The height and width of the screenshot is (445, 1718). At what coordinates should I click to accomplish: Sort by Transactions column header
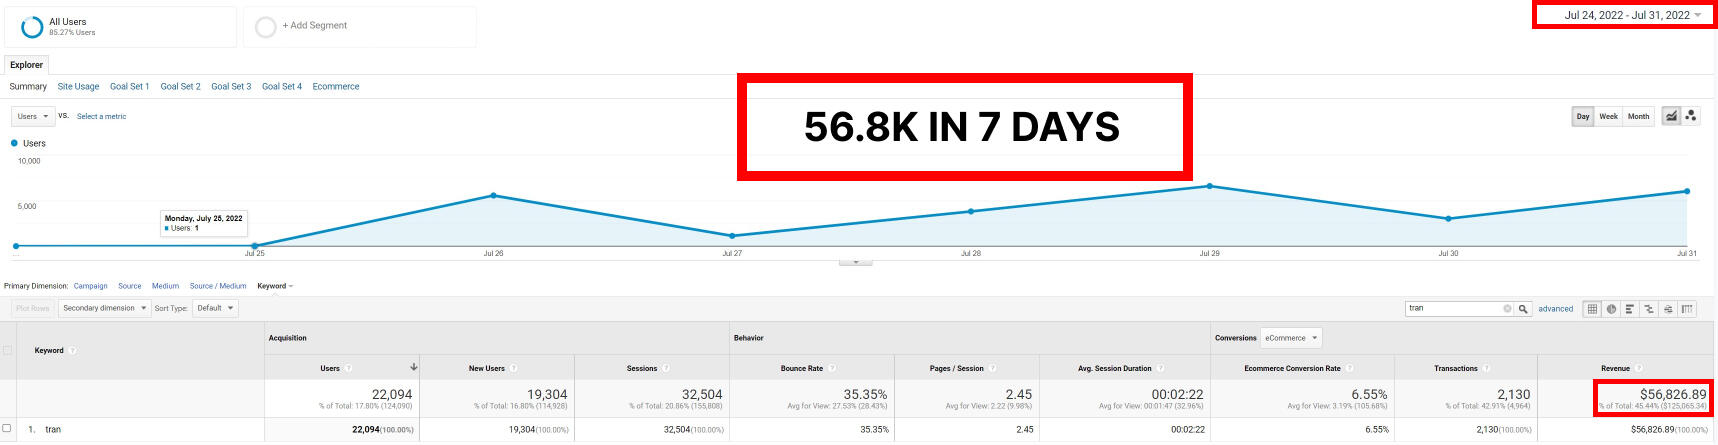[1456, 369]
